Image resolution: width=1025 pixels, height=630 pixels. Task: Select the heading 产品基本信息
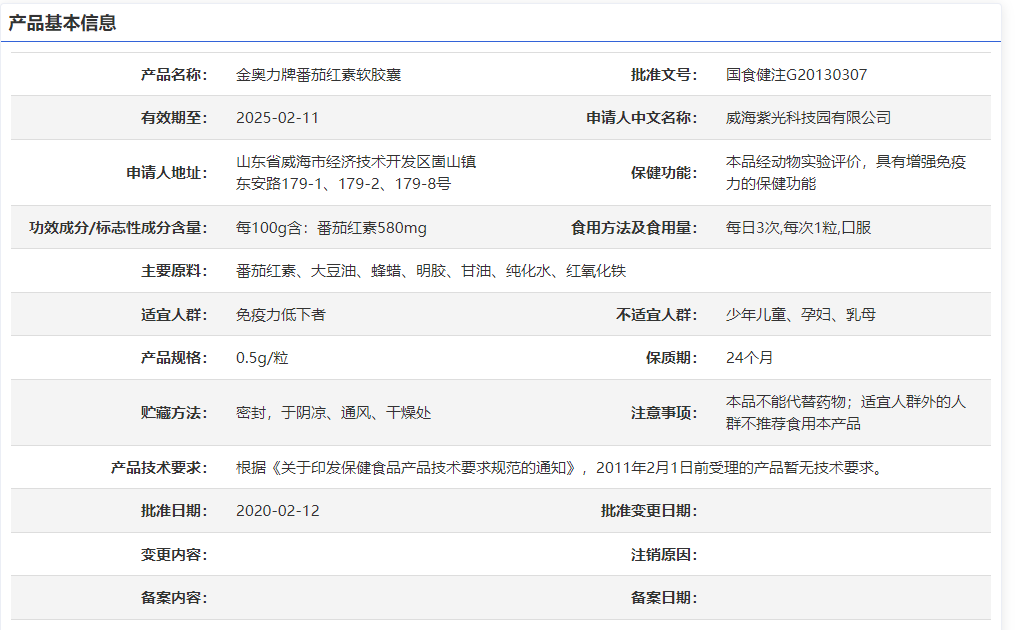click(62, 23)
